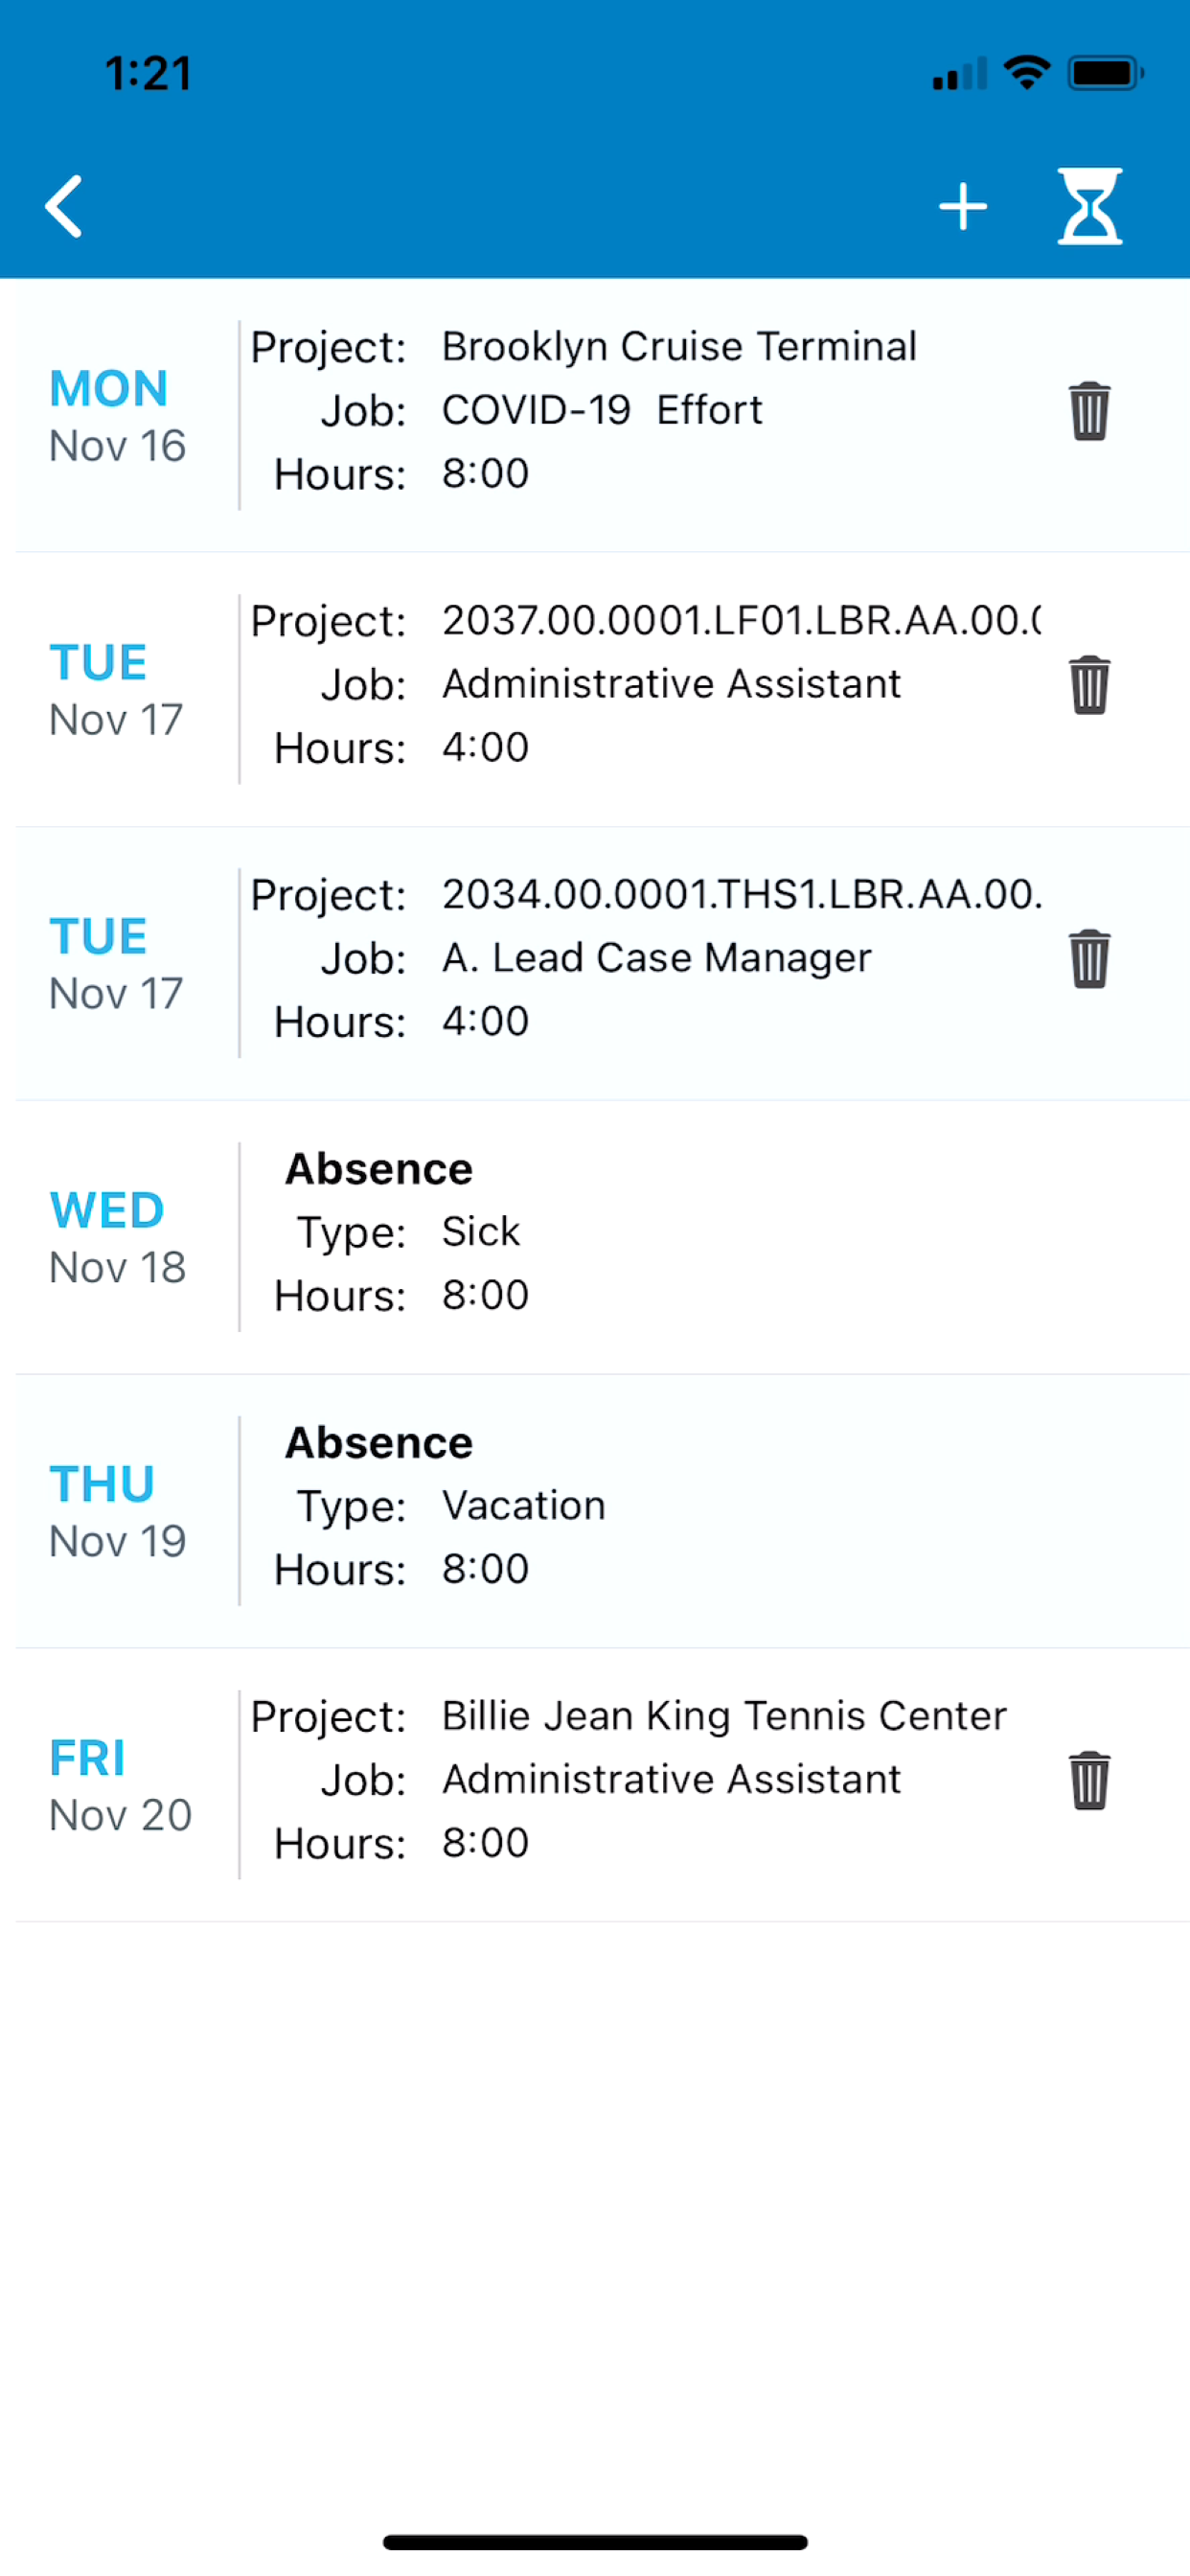
Task: Select the first TUE Nov 17 date label
Action: [x=116, y=691]
